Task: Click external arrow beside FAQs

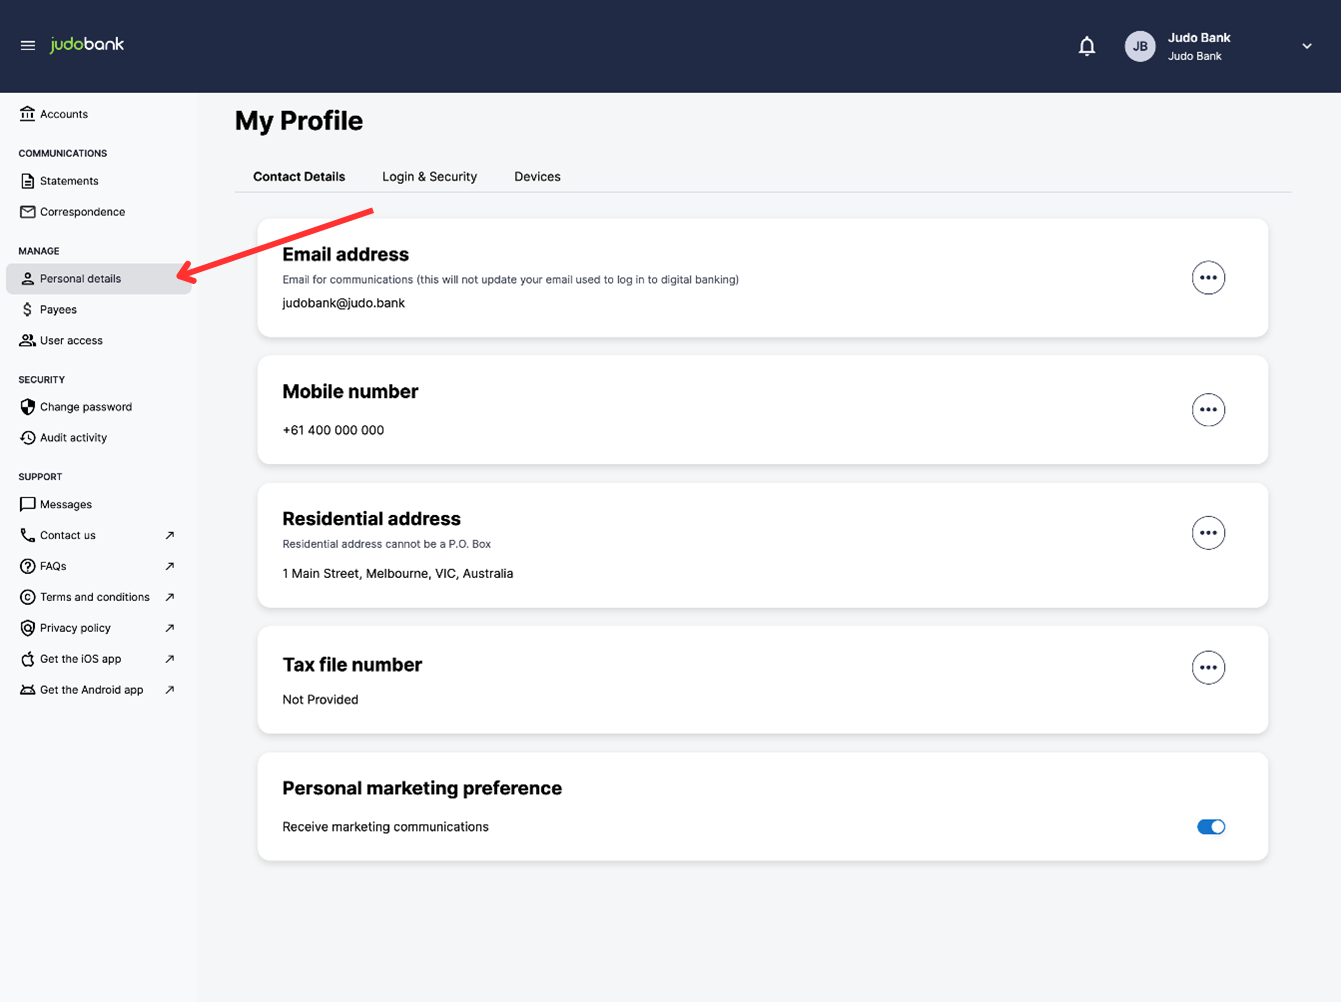Action: pos(170,566)
